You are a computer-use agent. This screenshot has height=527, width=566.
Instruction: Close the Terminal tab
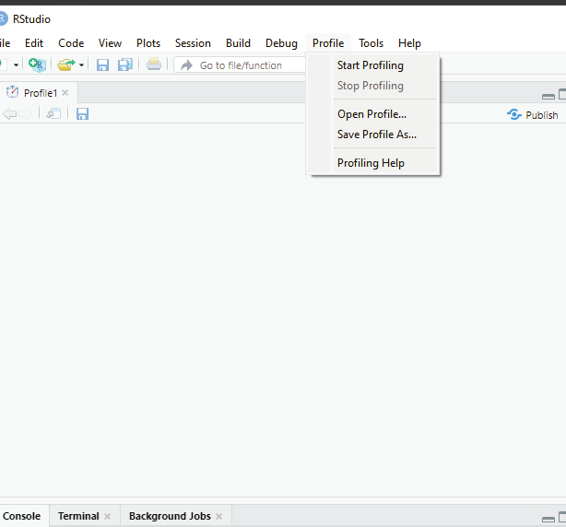[107, 517]
